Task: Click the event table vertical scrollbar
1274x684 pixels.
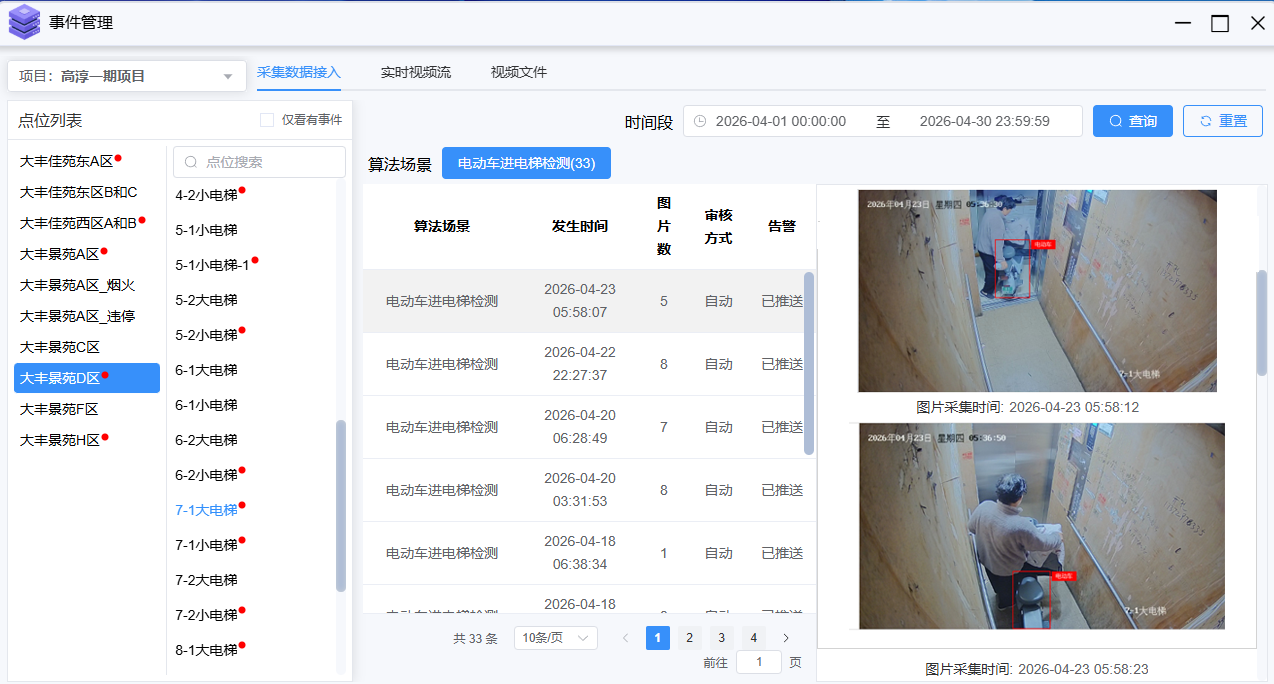Action: click(x=809, y=363)
